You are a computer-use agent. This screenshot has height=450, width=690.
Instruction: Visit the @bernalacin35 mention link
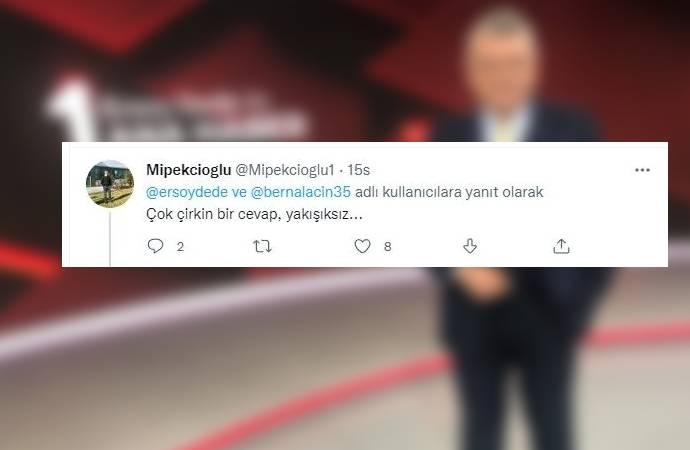(301, 192)
